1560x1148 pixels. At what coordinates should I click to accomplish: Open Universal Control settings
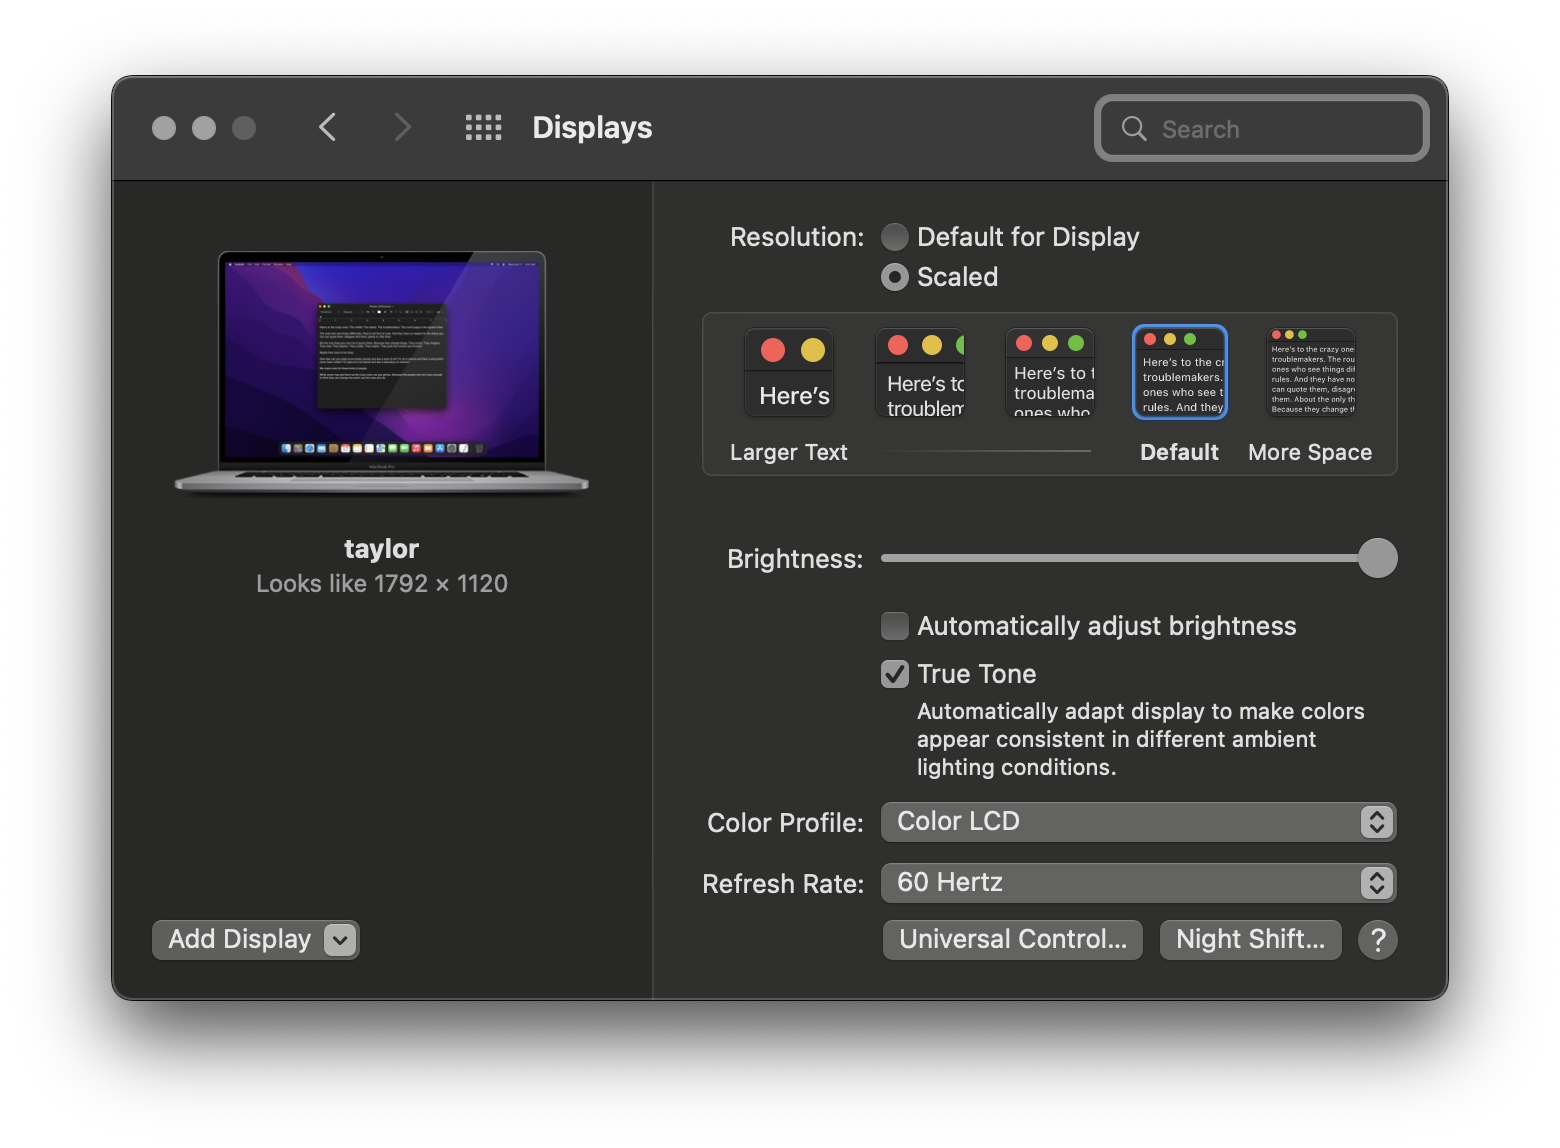pos(1012,940)
